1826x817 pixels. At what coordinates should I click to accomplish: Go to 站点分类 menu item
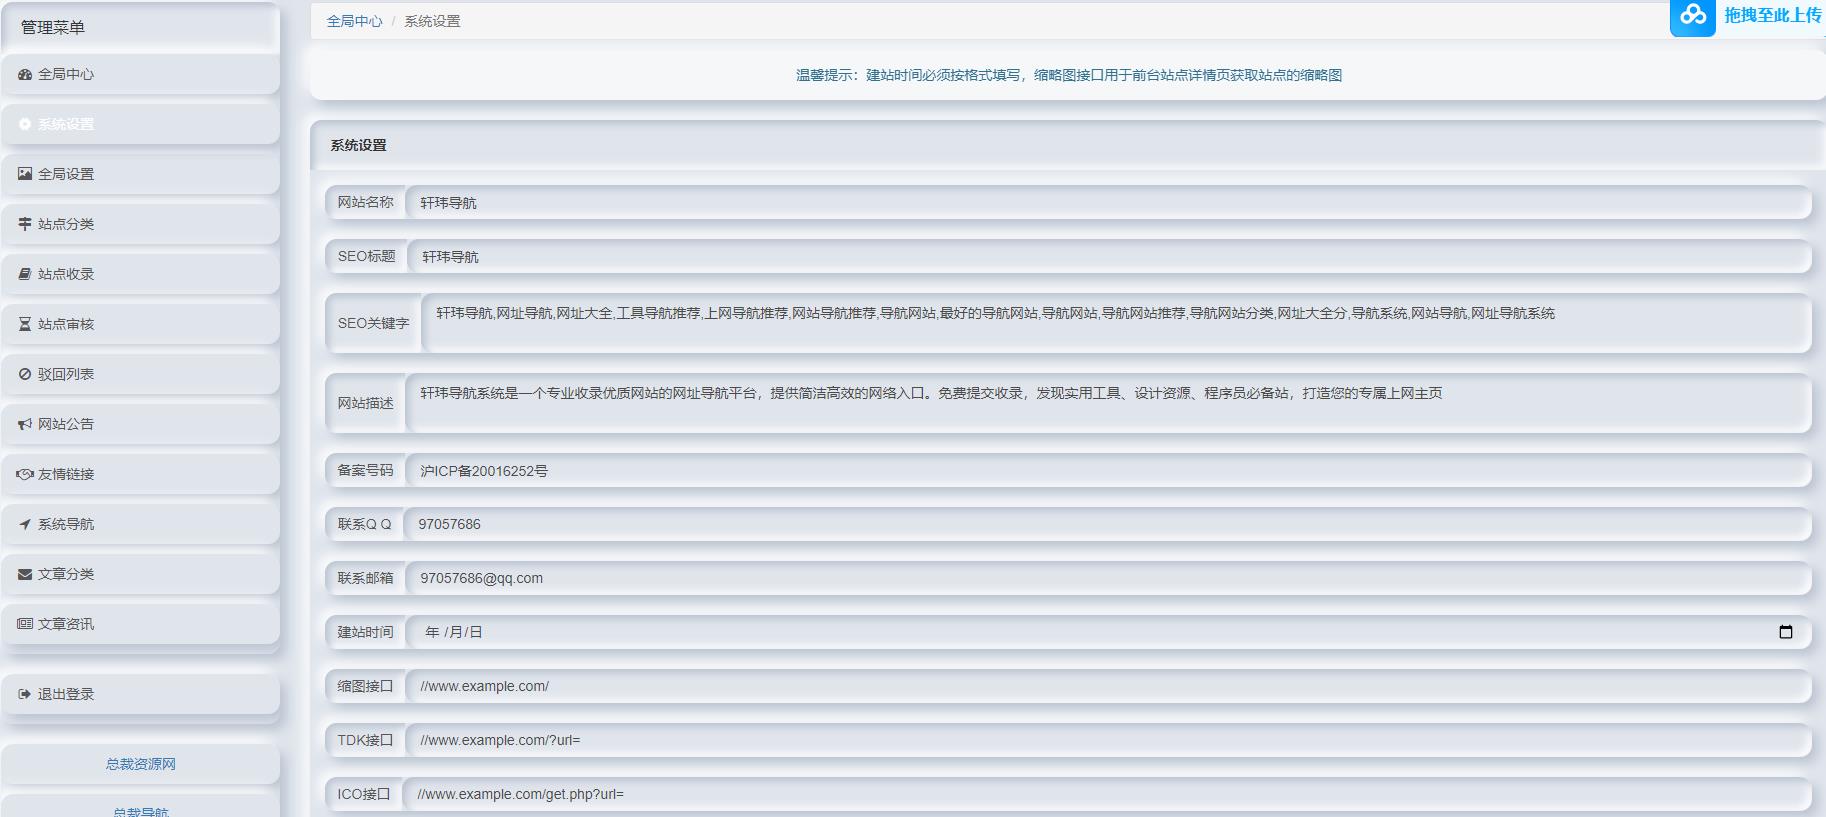coord(140,224)
